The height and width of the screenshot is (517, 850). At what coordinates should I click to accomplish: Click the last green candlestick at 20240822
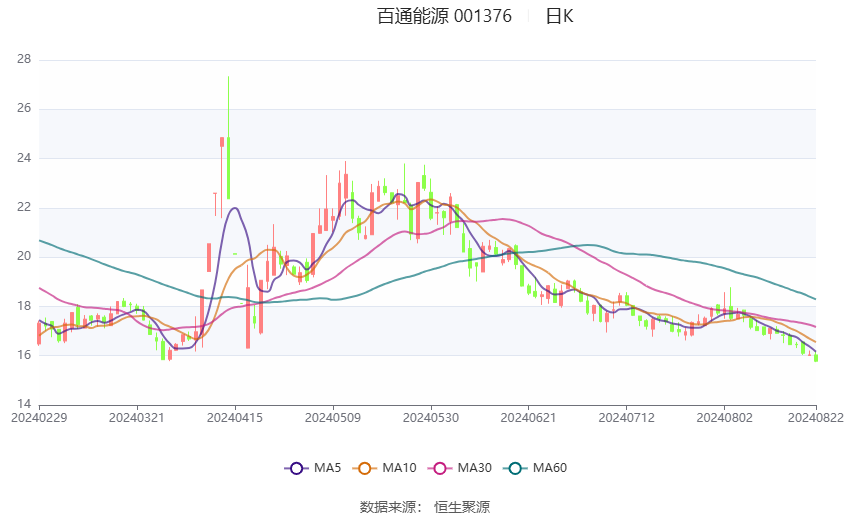click(816, 358)
